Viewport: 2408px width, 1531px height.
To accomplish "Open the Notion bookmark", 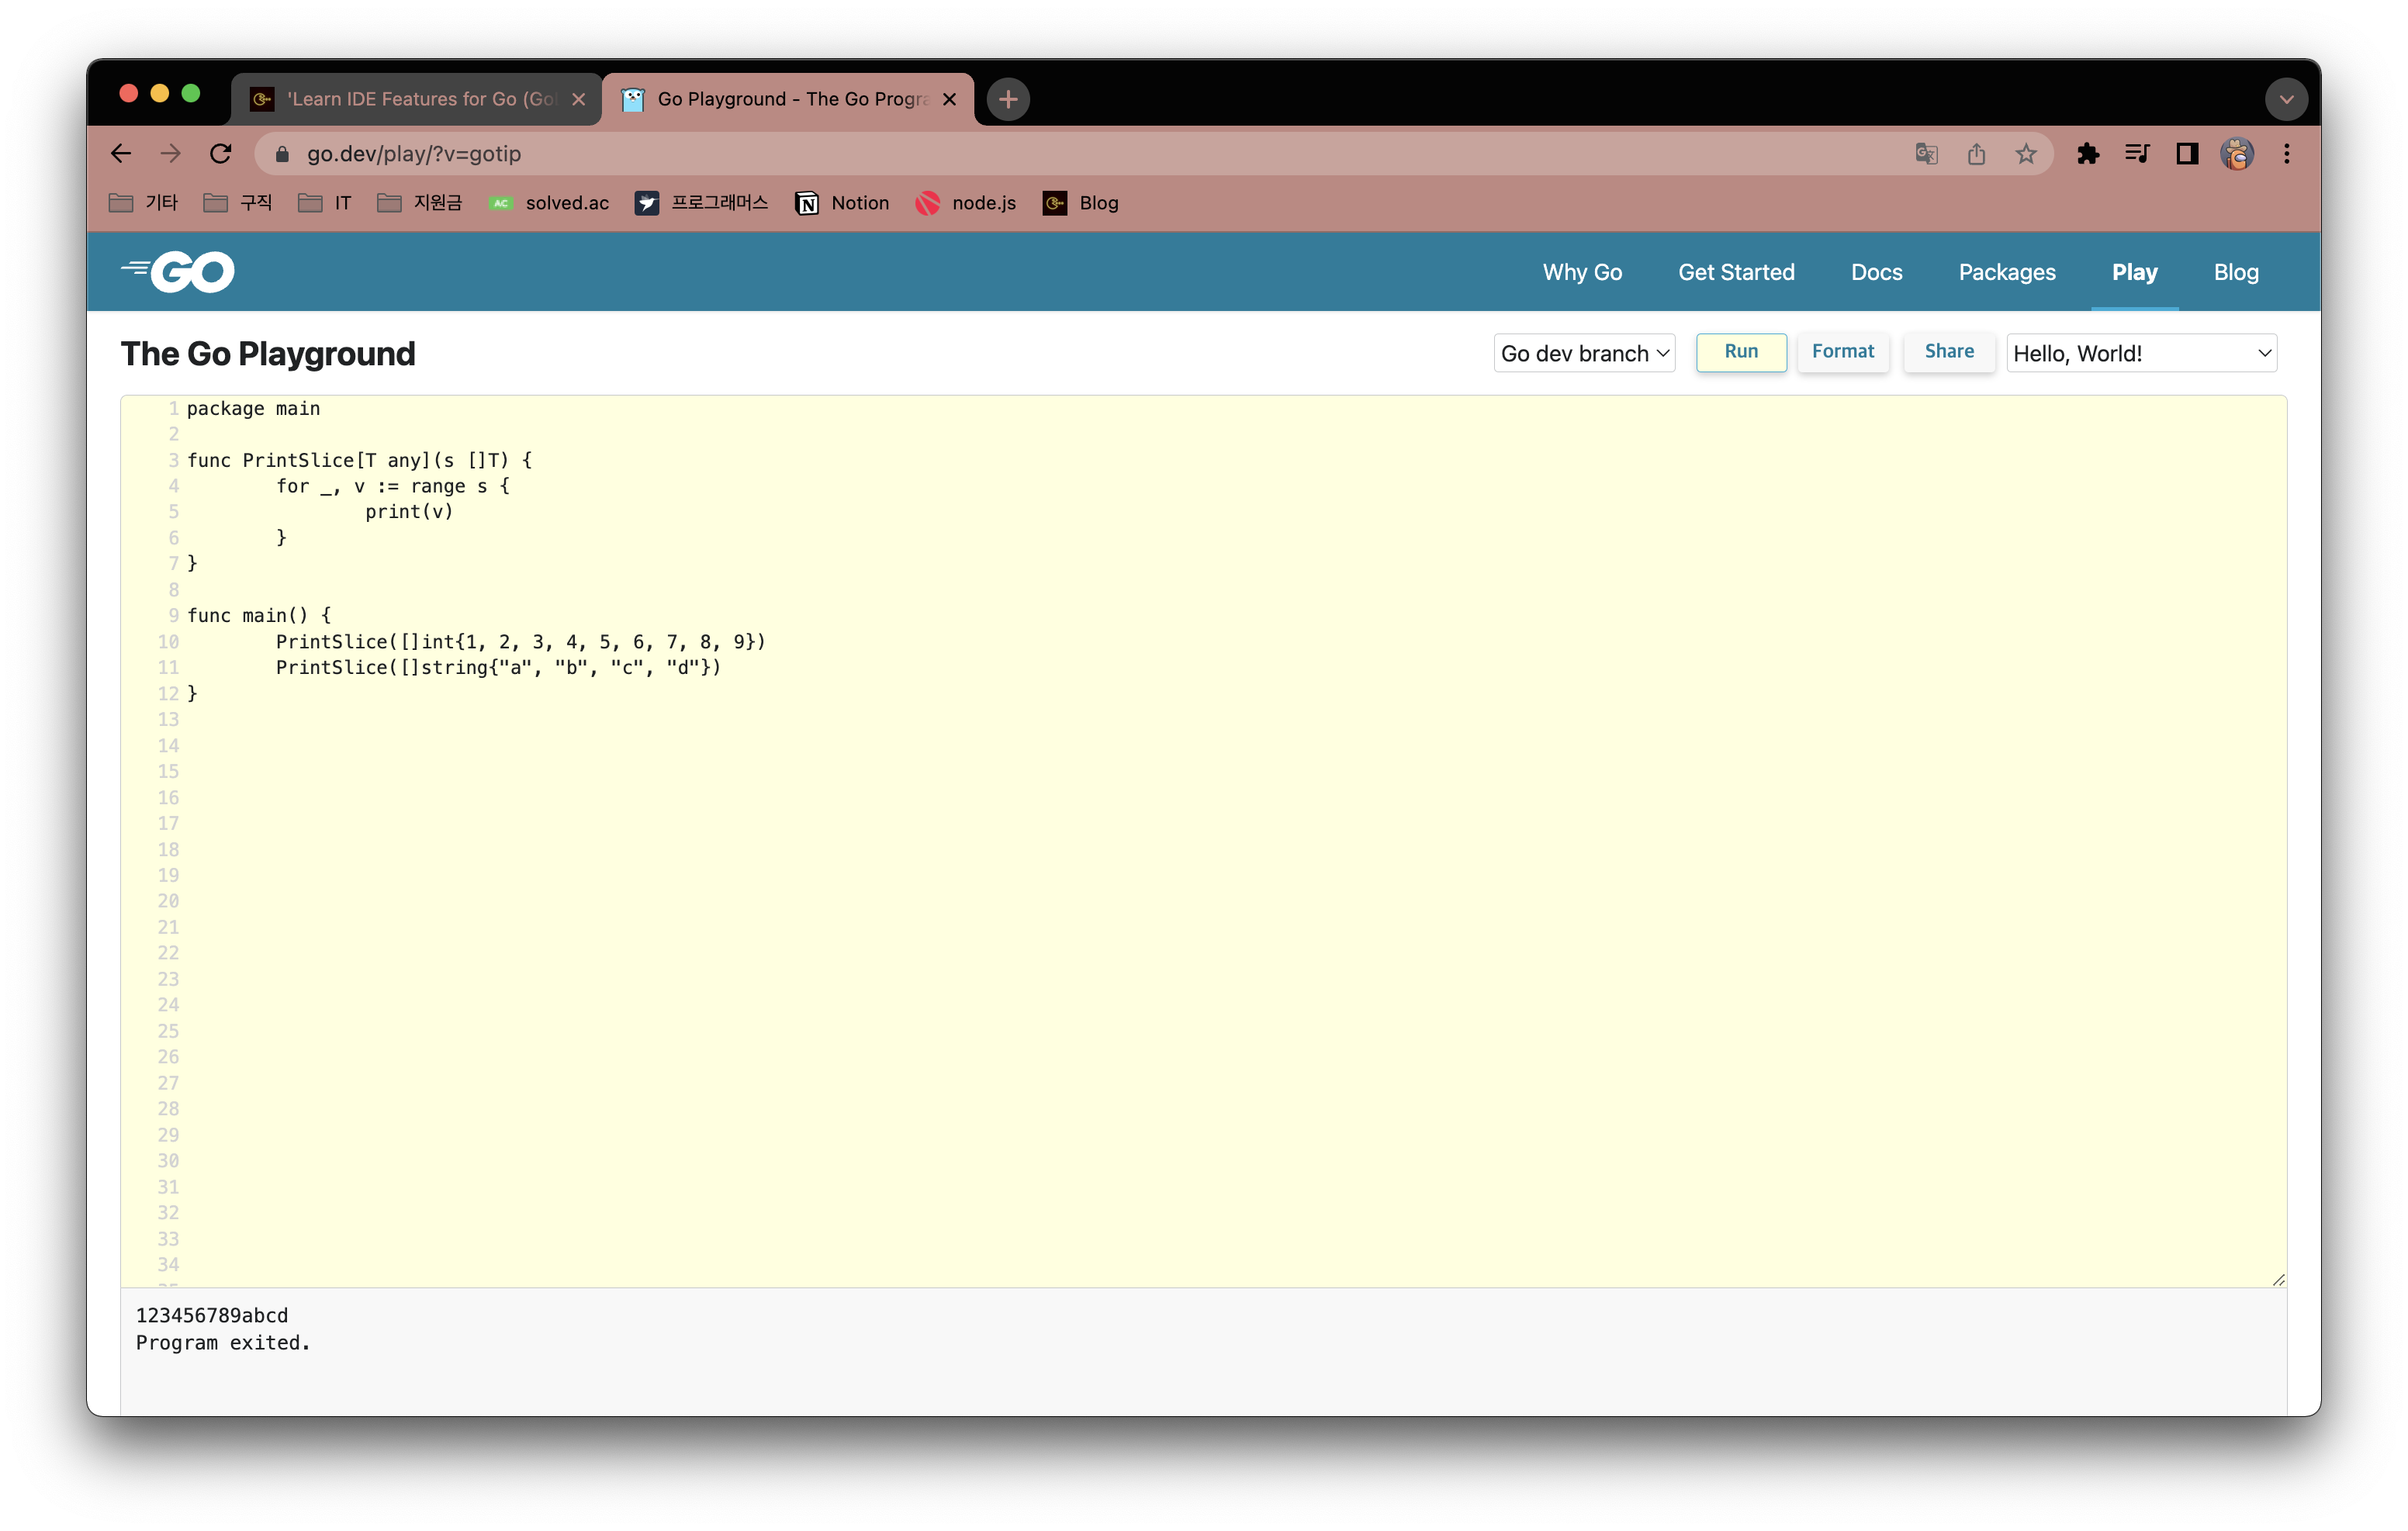I will tap(842, 203).
